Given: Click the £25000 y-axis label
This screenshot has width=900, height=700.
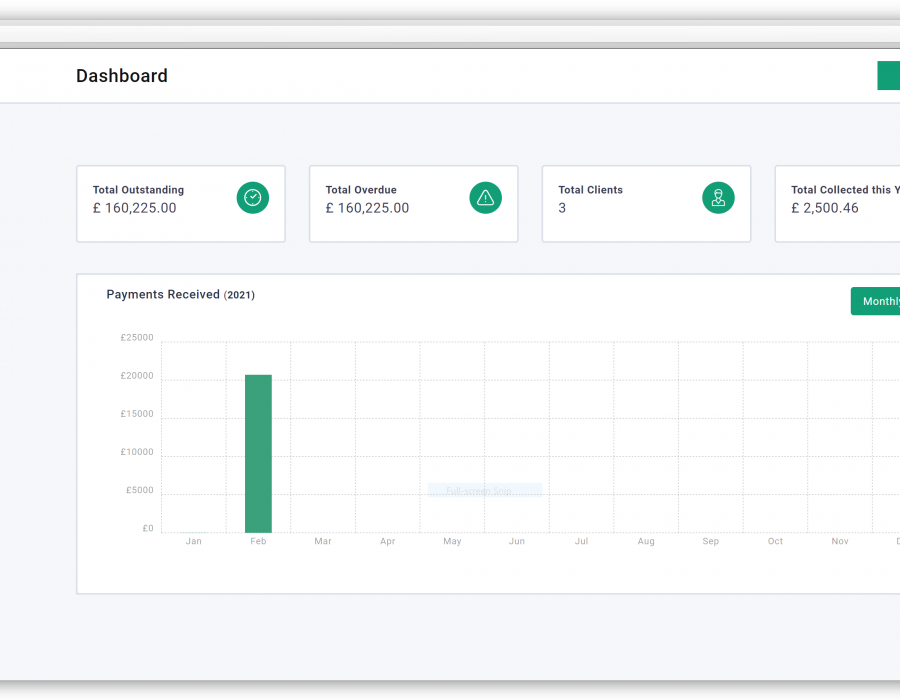Looking at the screenshot, I should 137,338.
